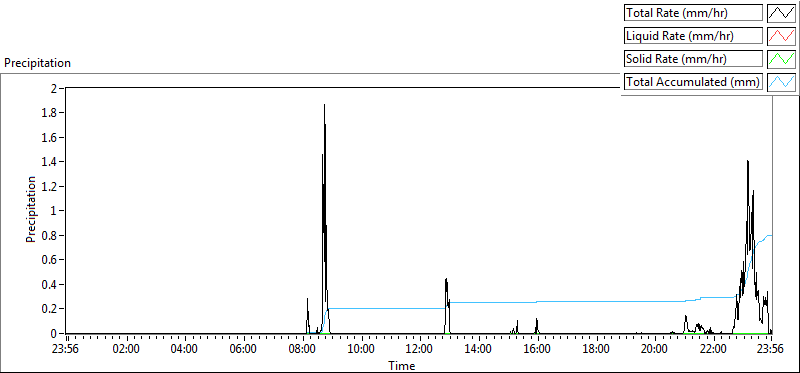Screen dimensions: 800x373
Task: Click the 10:00 time tick label
Action: (x=361, y=350)
